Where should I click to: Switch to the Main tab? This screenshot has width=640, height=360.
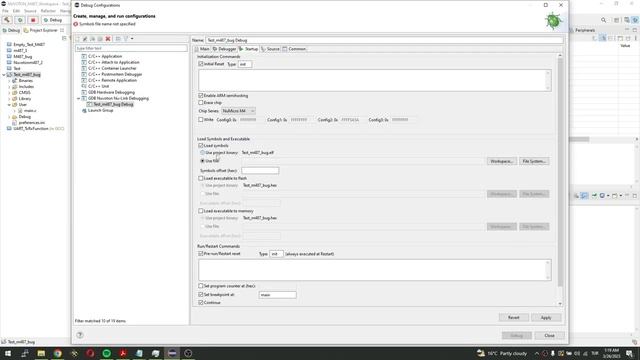(x=202, y=49)
